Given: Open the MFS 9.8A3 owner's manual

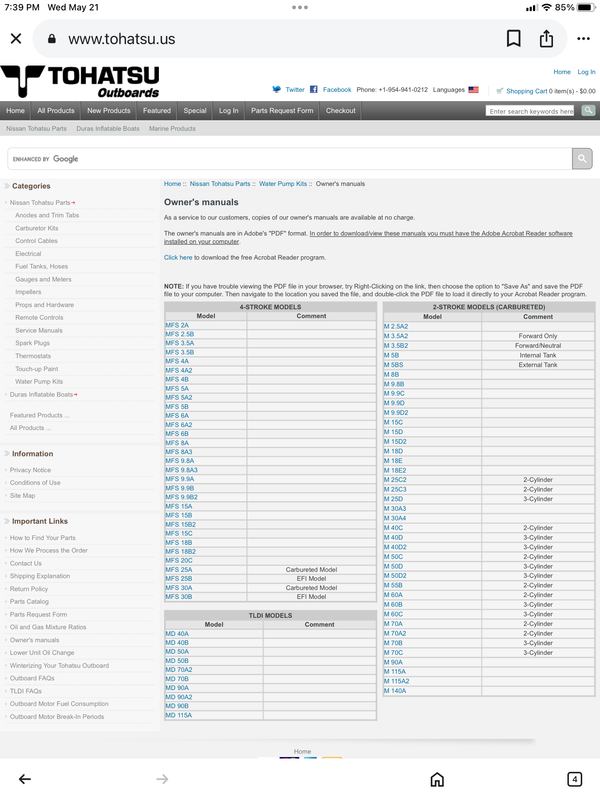Looking at the screenshot, I should [181, 470].
